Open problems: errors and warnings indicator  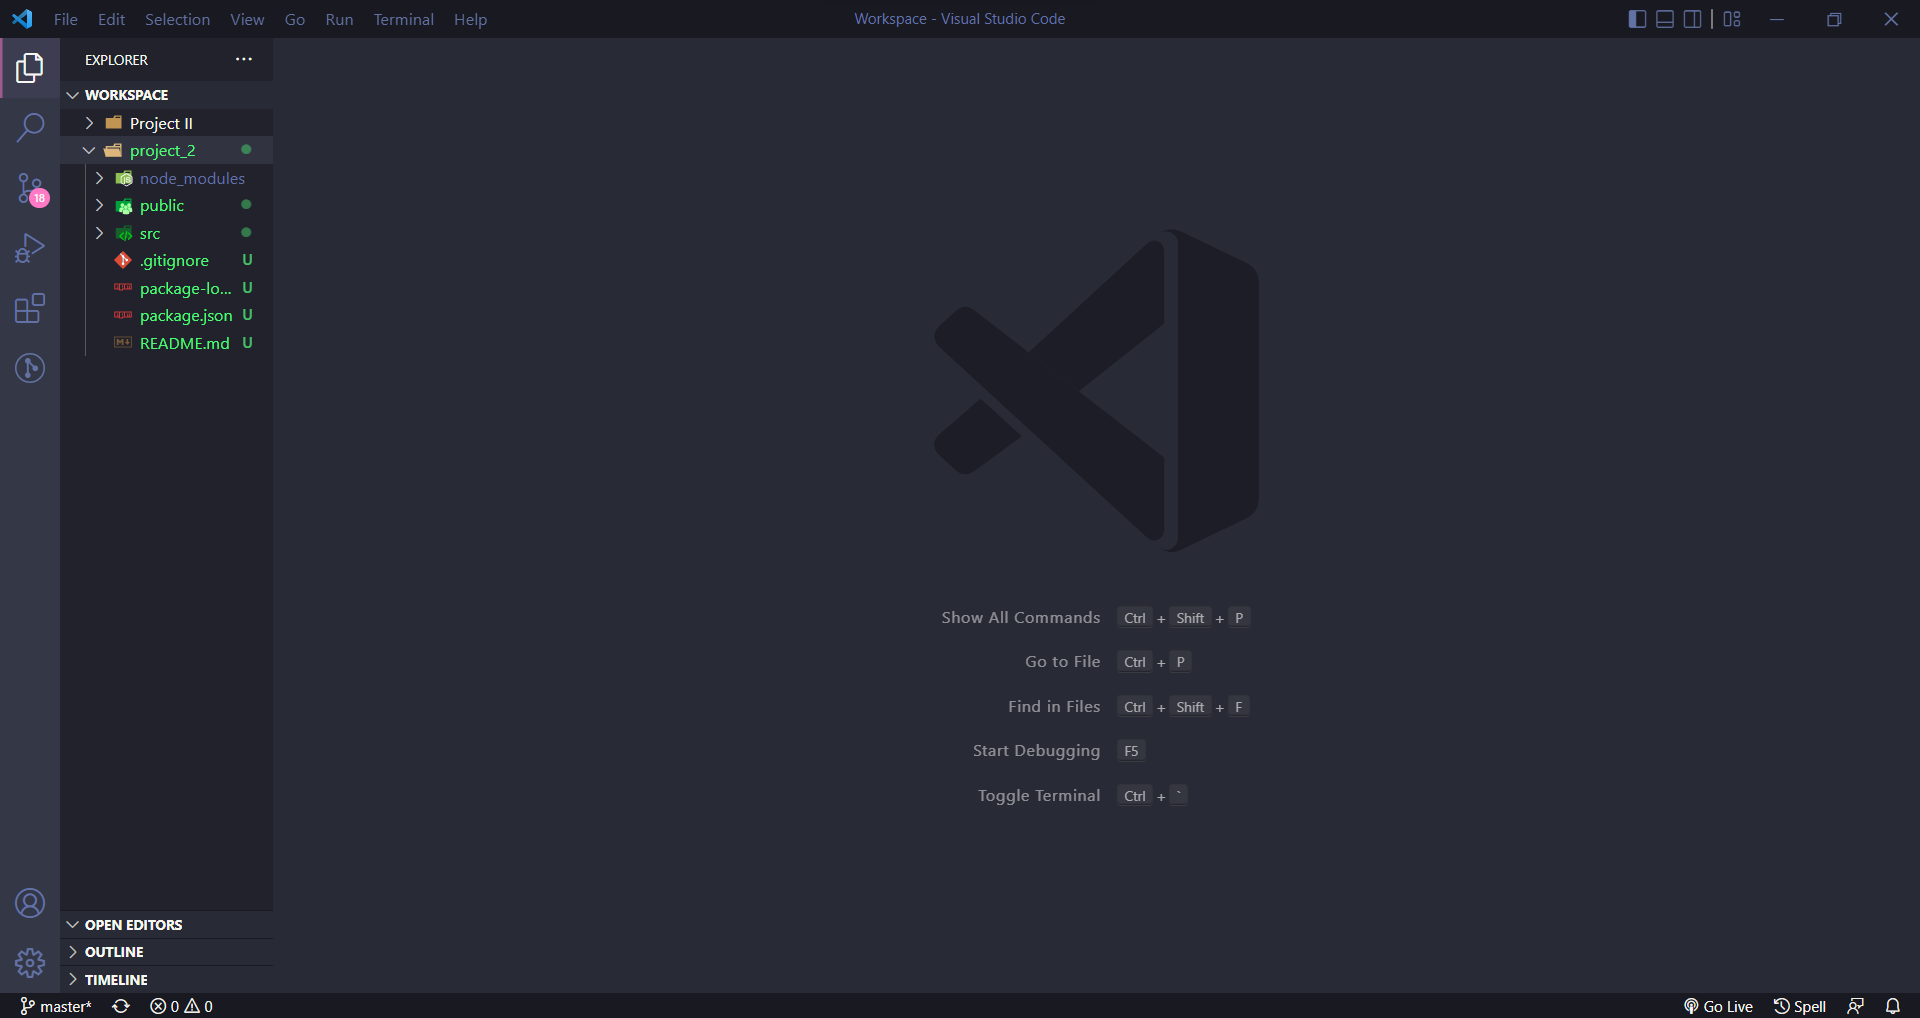181,1006
